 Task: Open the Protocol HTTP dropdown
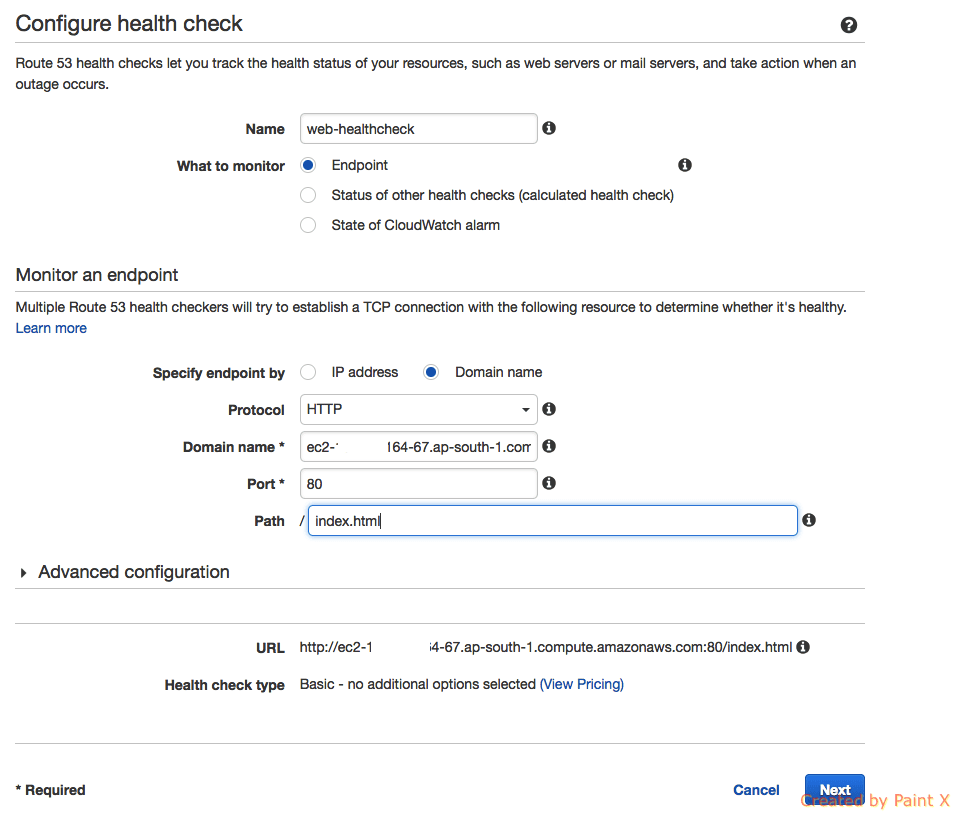coord(418,409)
